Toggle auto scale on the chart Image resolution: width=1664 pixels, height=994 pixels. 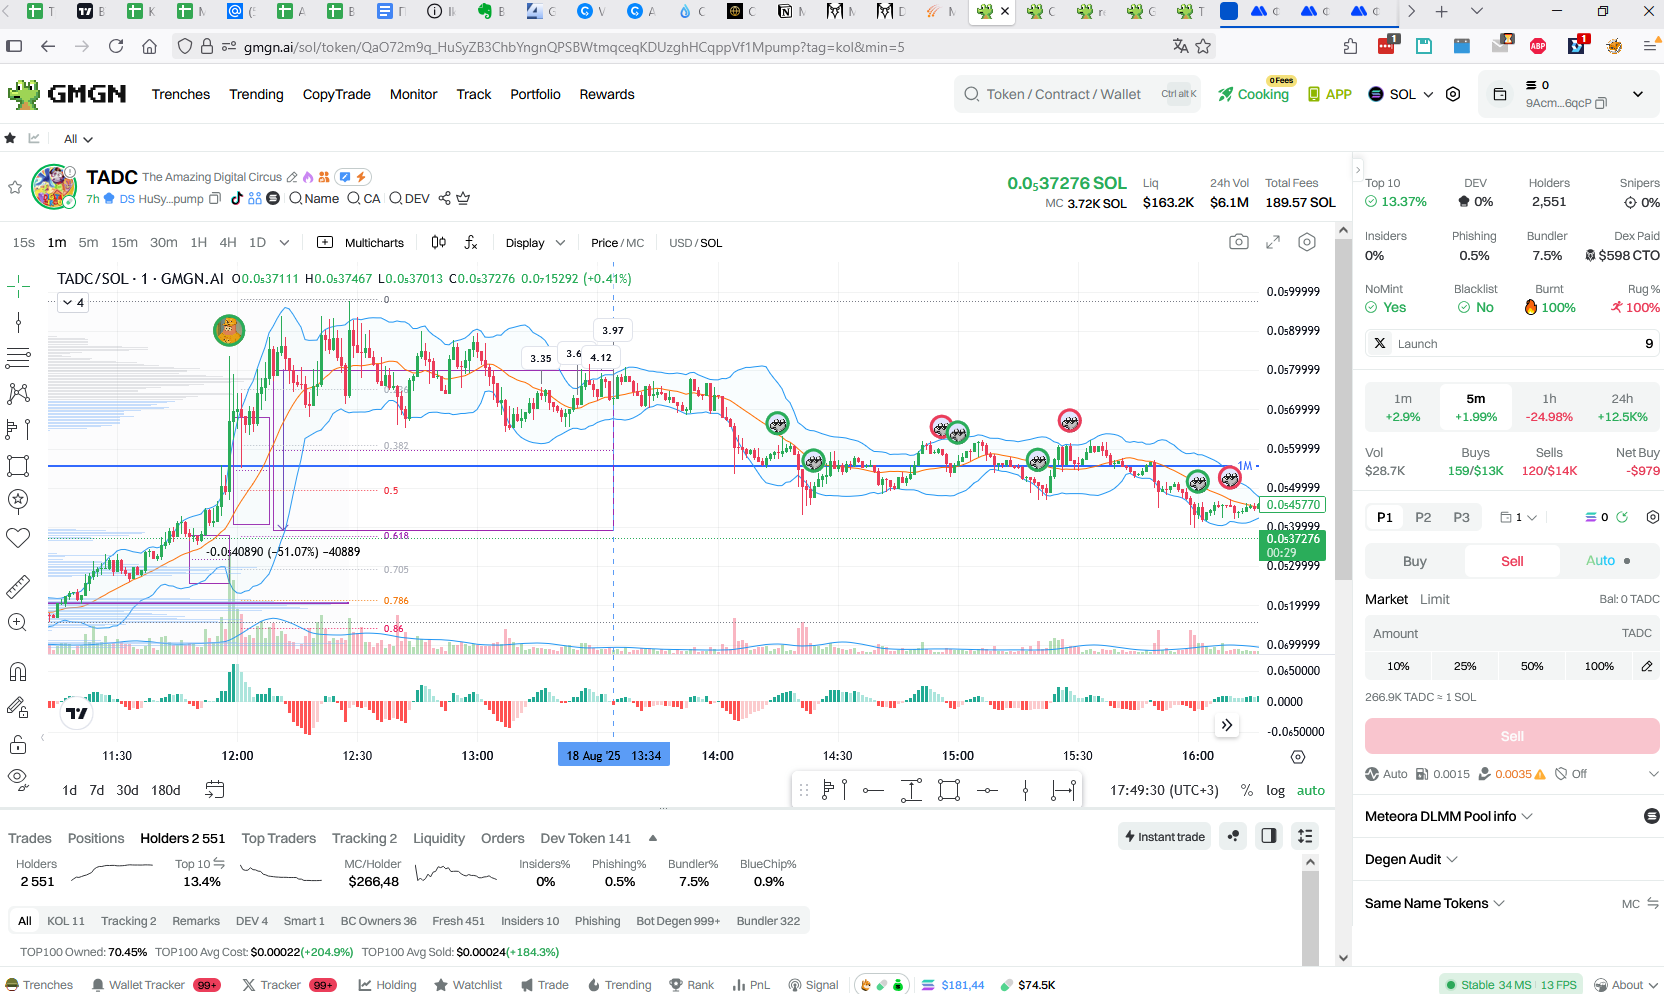coord(1310,790)
